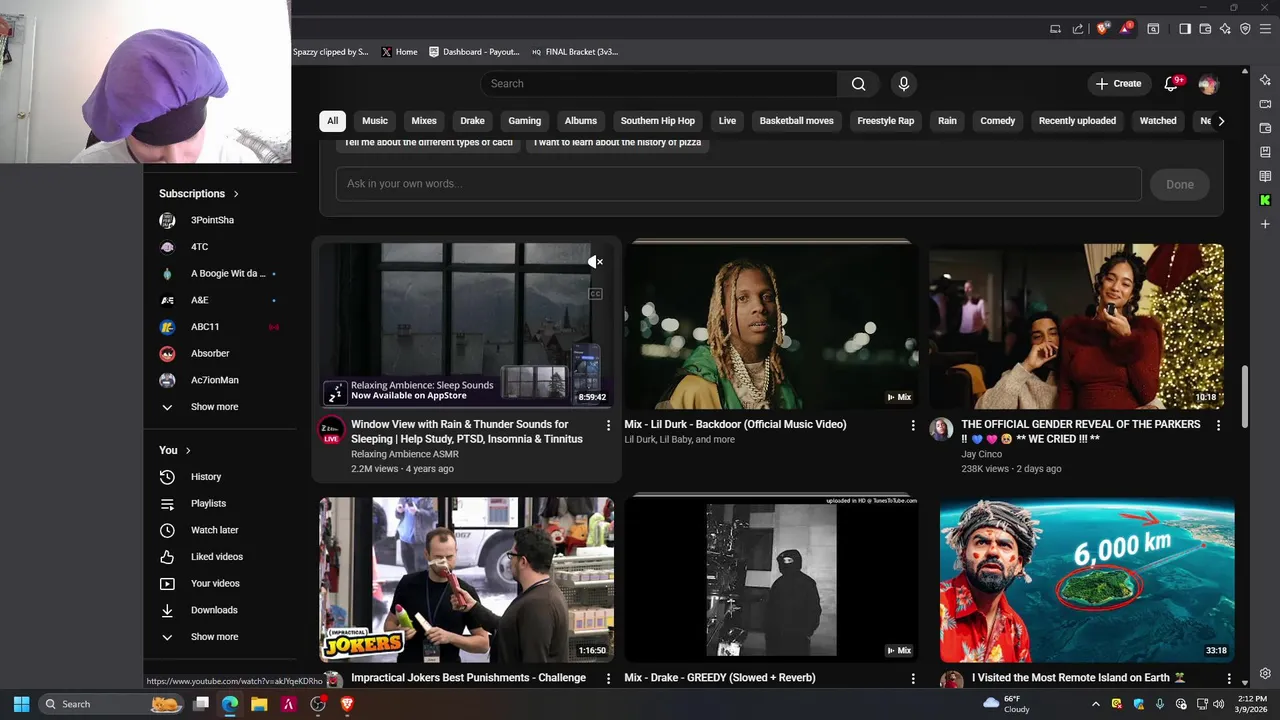Open Brave Talk camera icon in sidebar
The image size is (1280, 720).
pos(1265,104)
